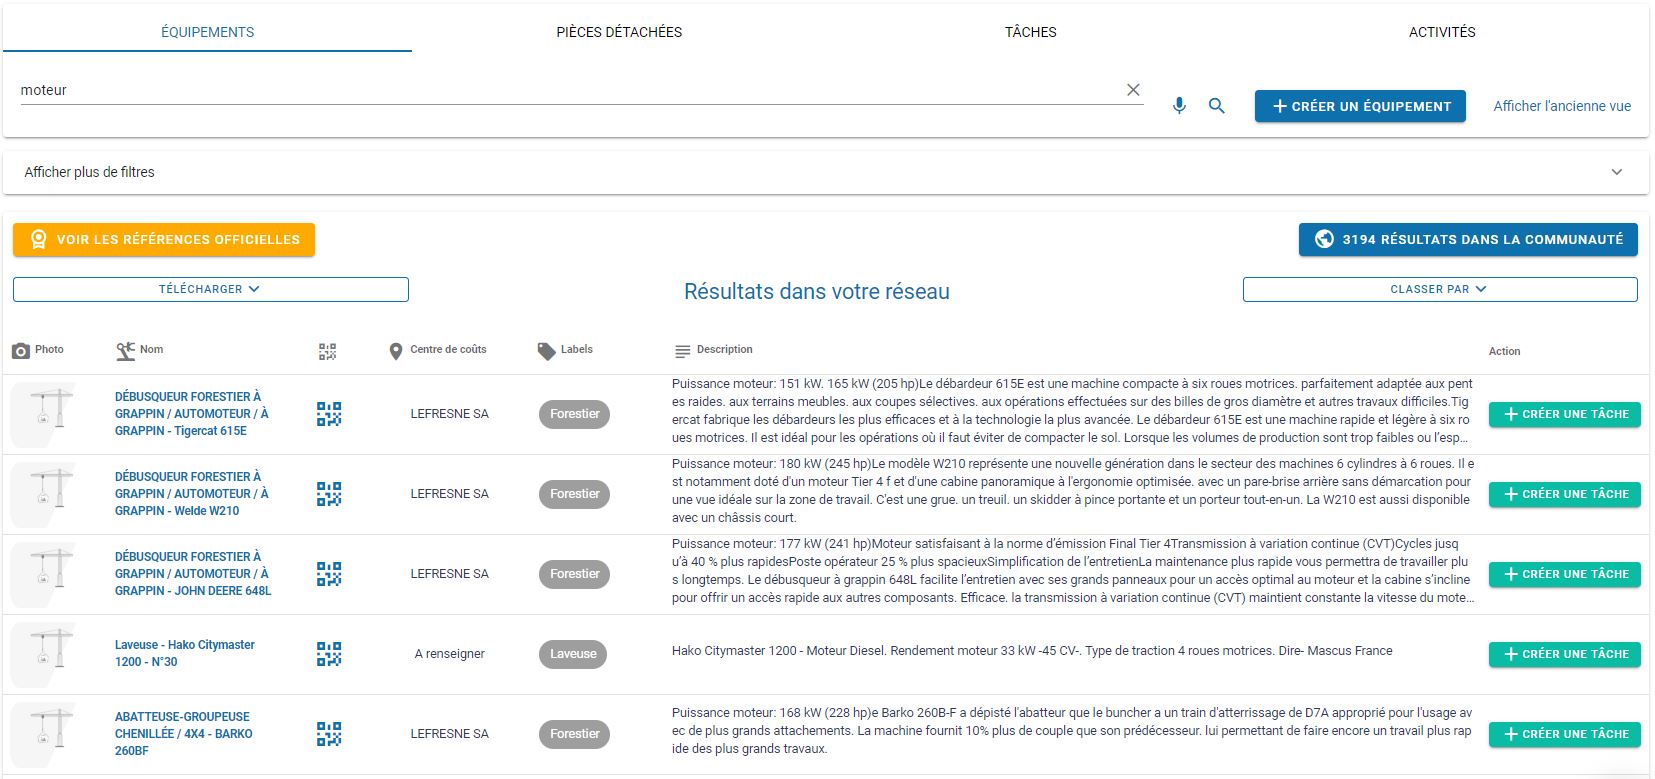The image size is (1655, 779).
Task: Click LEFRESNE SA on BARKO 260BF row
Action: click(450, 734)
